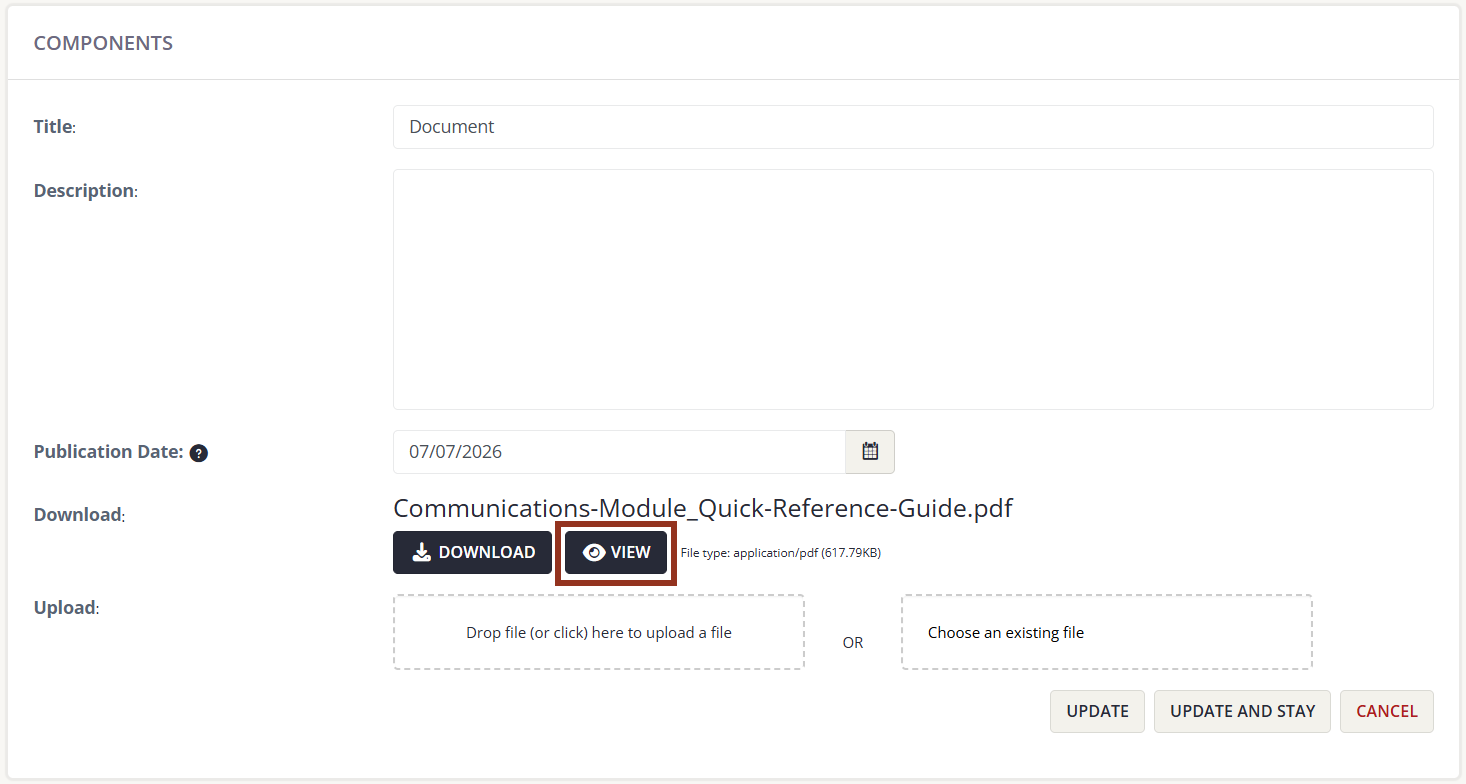Cancel editing the component

pos(1387,711)
